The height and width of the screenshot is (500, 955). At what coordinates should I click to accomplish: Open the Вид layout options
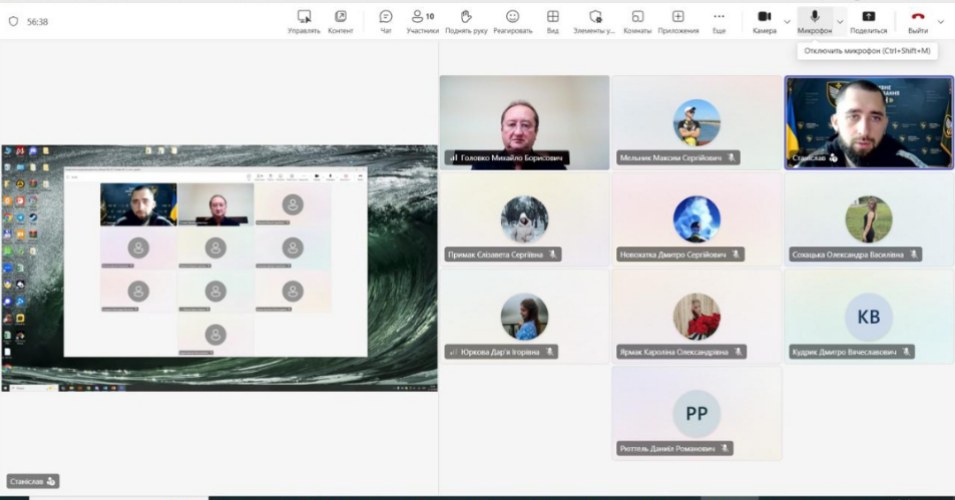click(552, 22)
